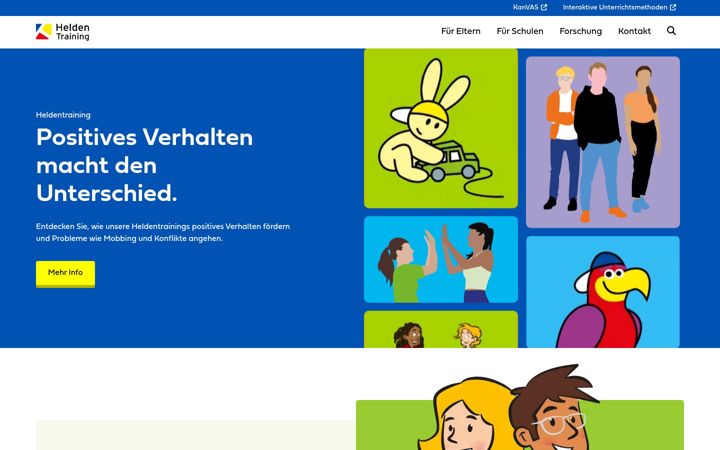Open Interaktive Unterrichtsmethoden link
This screenshot has height=450, width=720.
point(619,7)
